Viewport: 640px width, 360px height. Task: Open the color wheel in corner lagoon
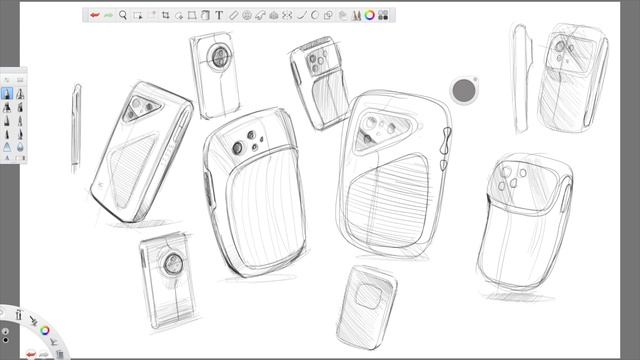point(44,330)
